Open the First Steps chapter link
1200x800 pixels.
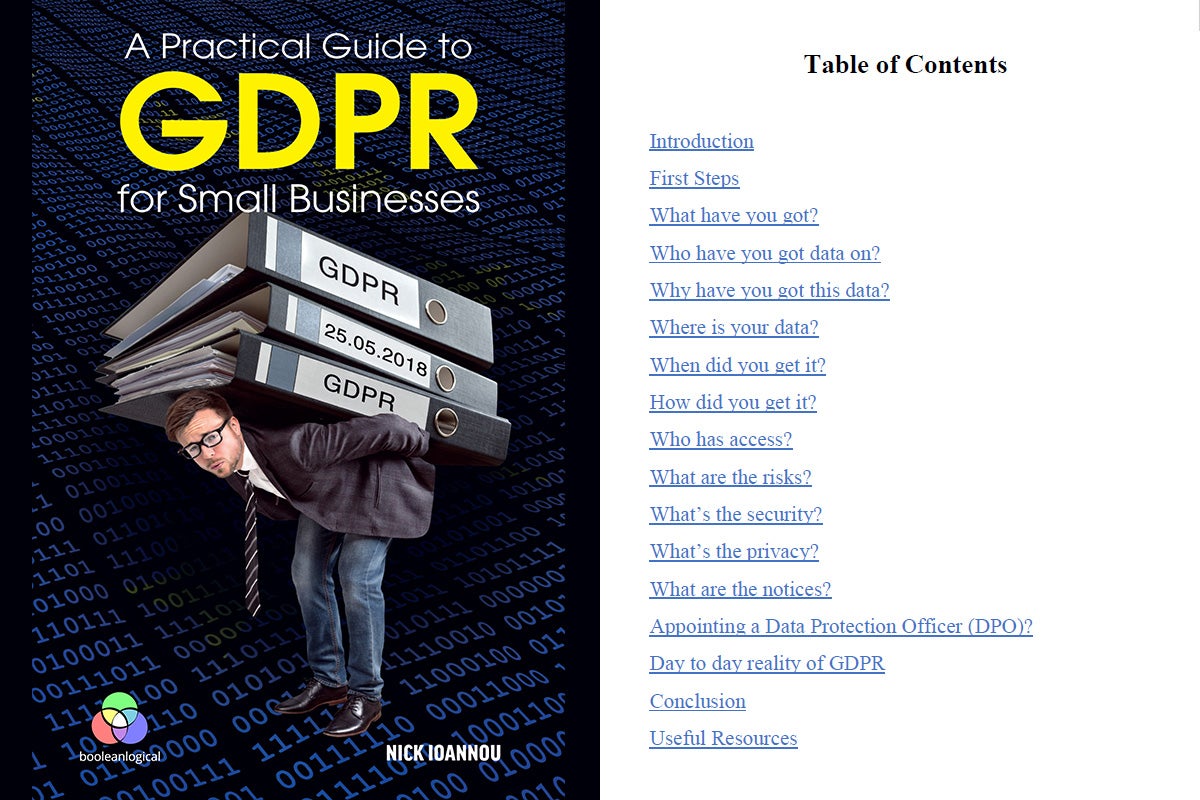click(x=694, y=179)
